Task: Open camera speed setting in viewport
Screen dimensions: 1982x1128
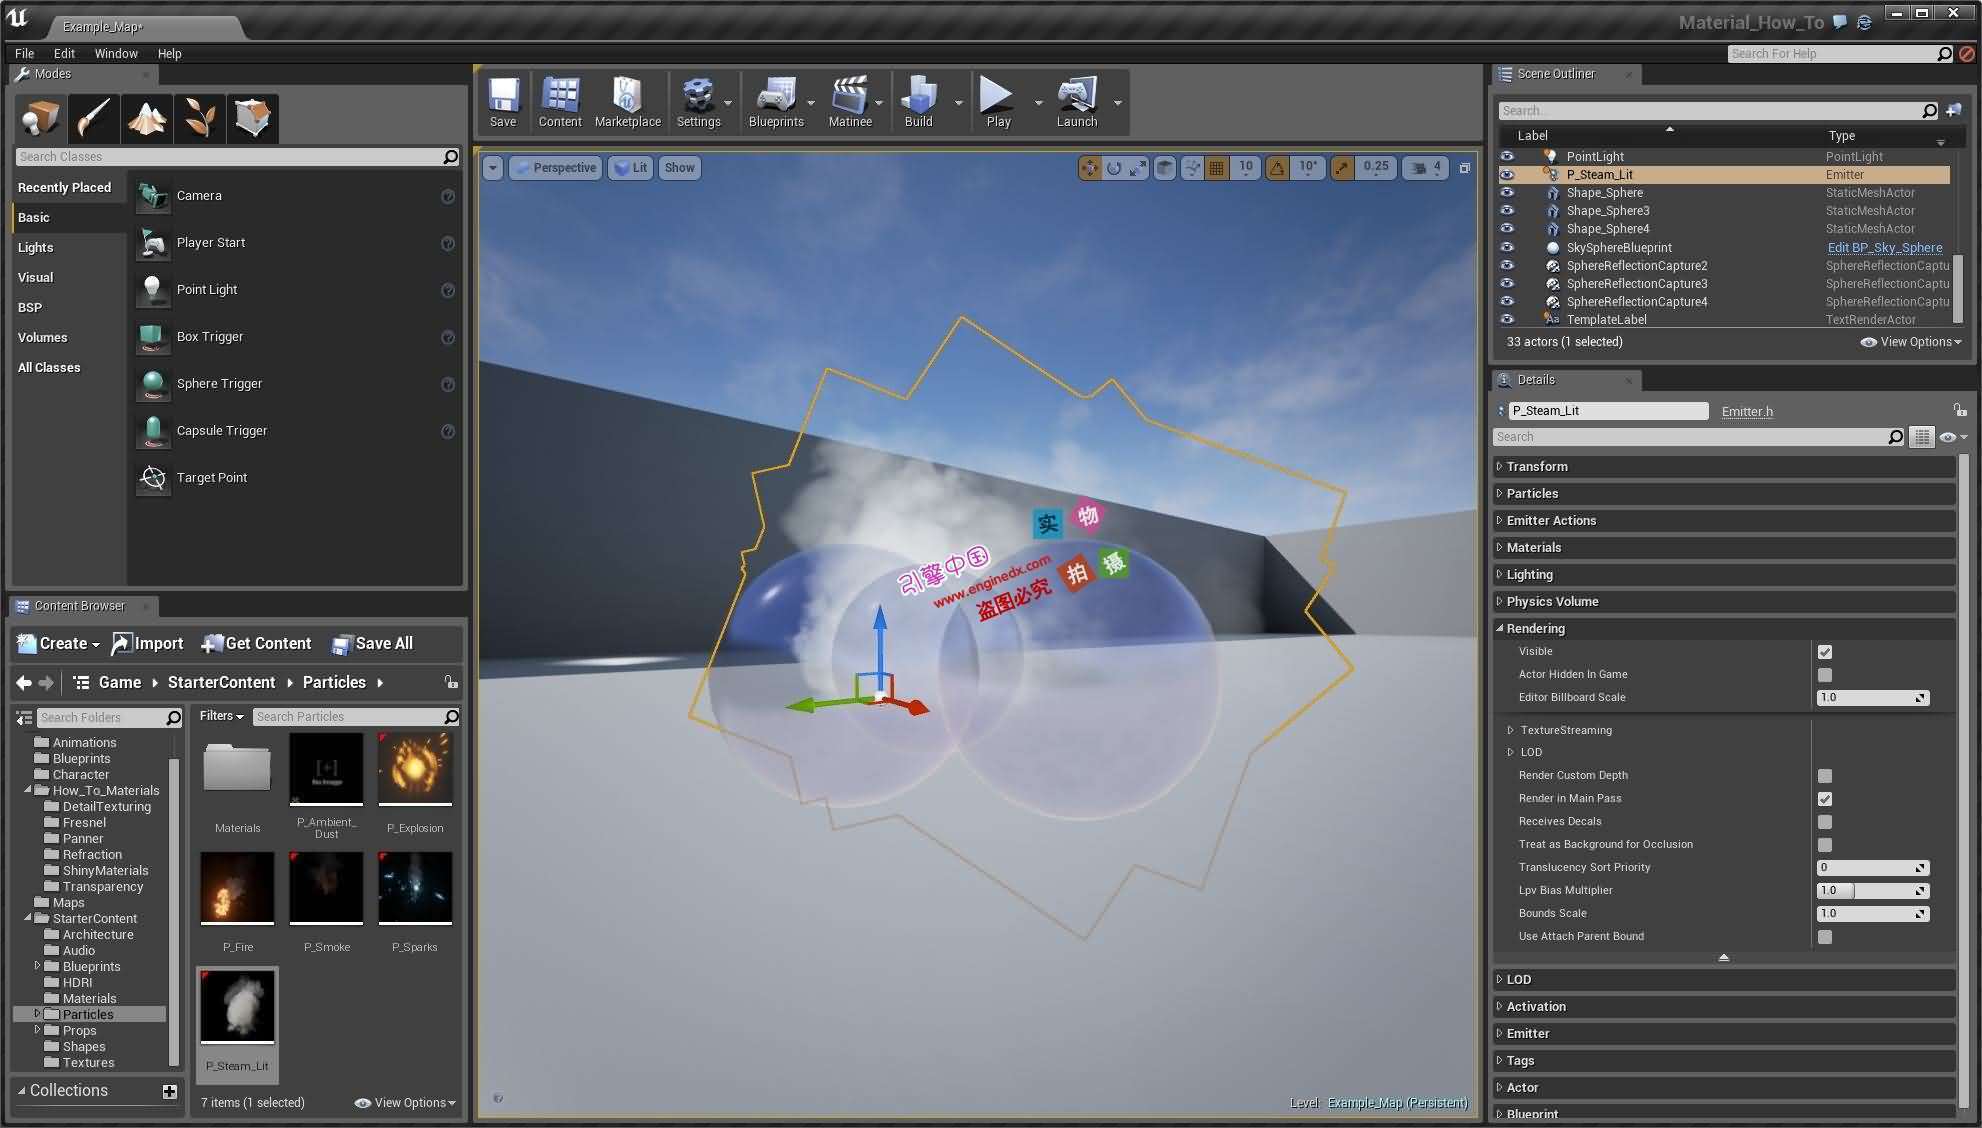Action: pos(1425,168)
